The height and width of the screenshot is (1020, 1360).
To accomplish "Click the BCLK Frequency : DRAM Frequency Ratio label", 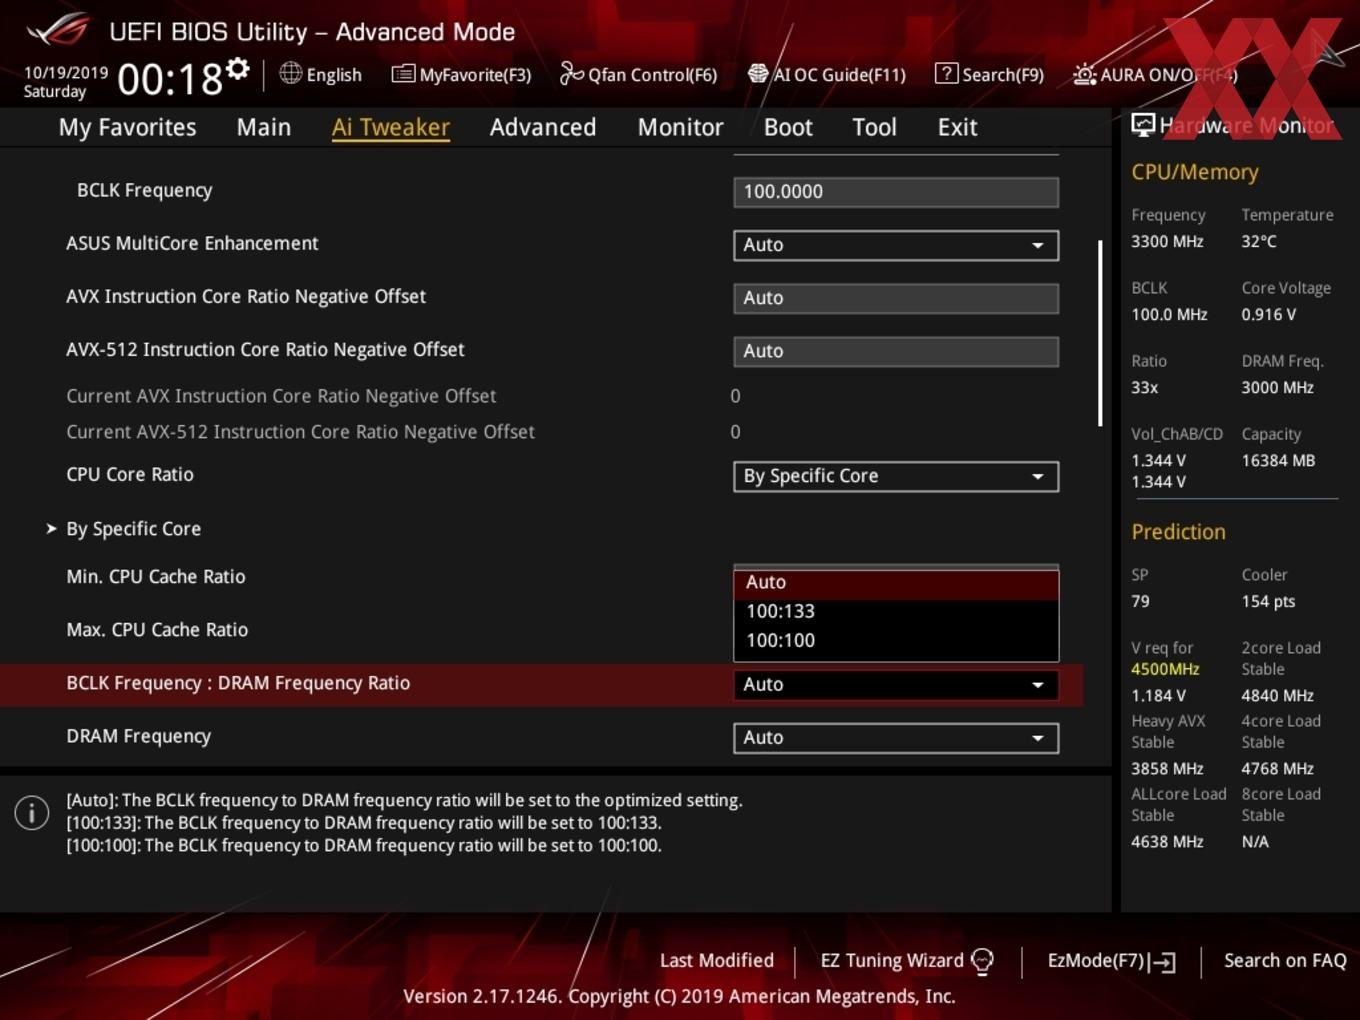I will click(238, 684).
